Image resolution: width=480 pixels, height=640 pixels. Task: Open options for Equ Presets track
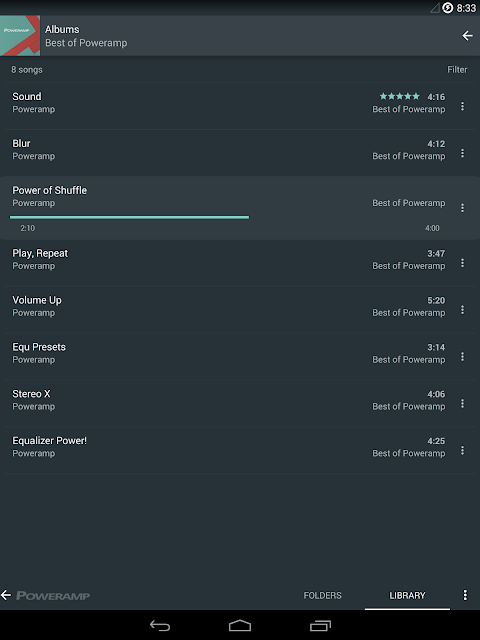(x=462, y=357)
